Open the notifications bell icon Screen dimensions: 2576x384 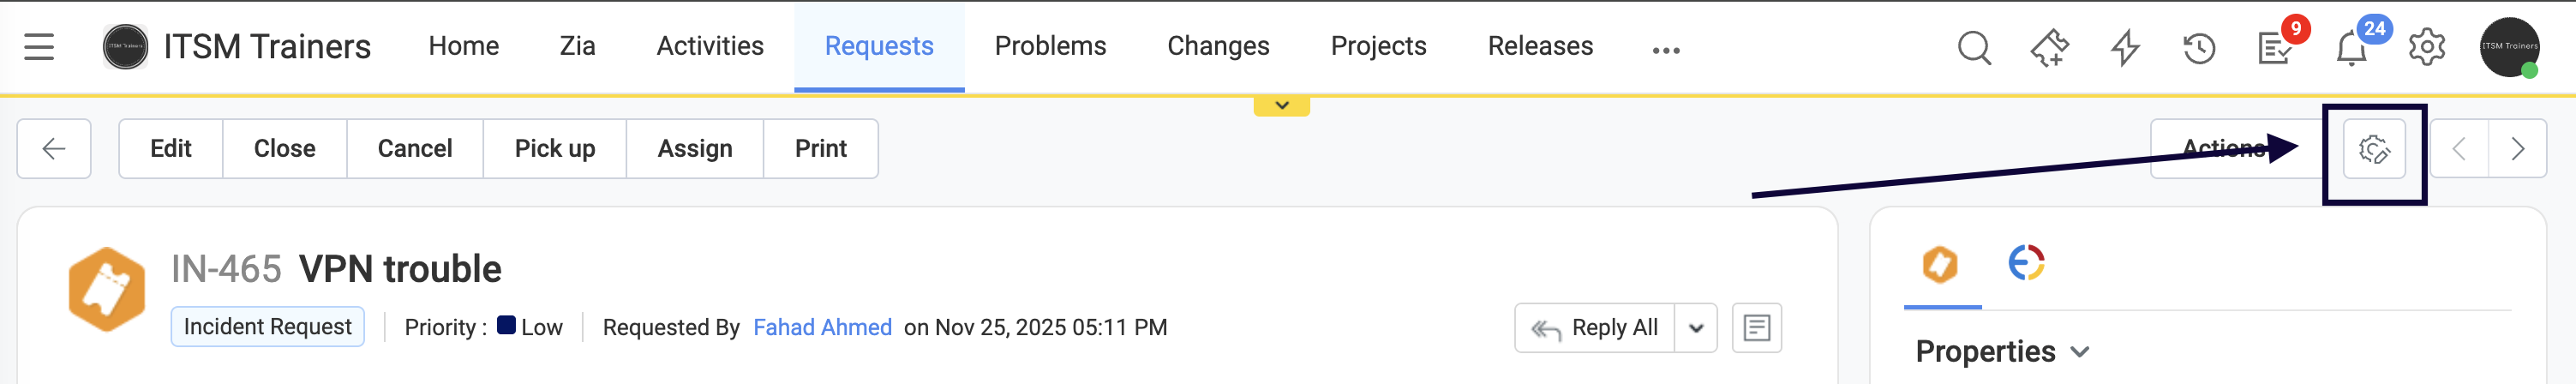(x=2351, y=48)
